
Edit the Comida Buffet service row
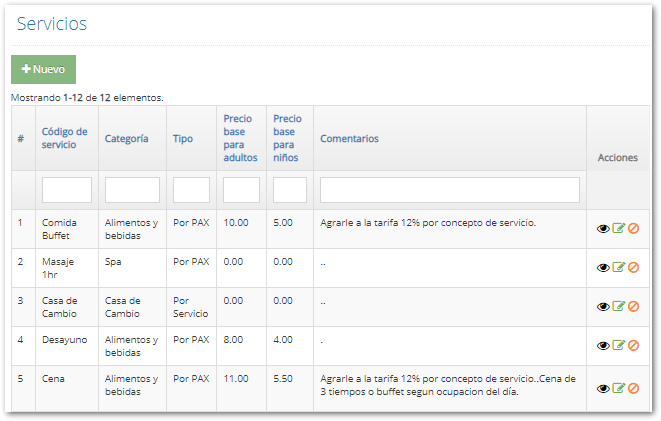(618, 229)
